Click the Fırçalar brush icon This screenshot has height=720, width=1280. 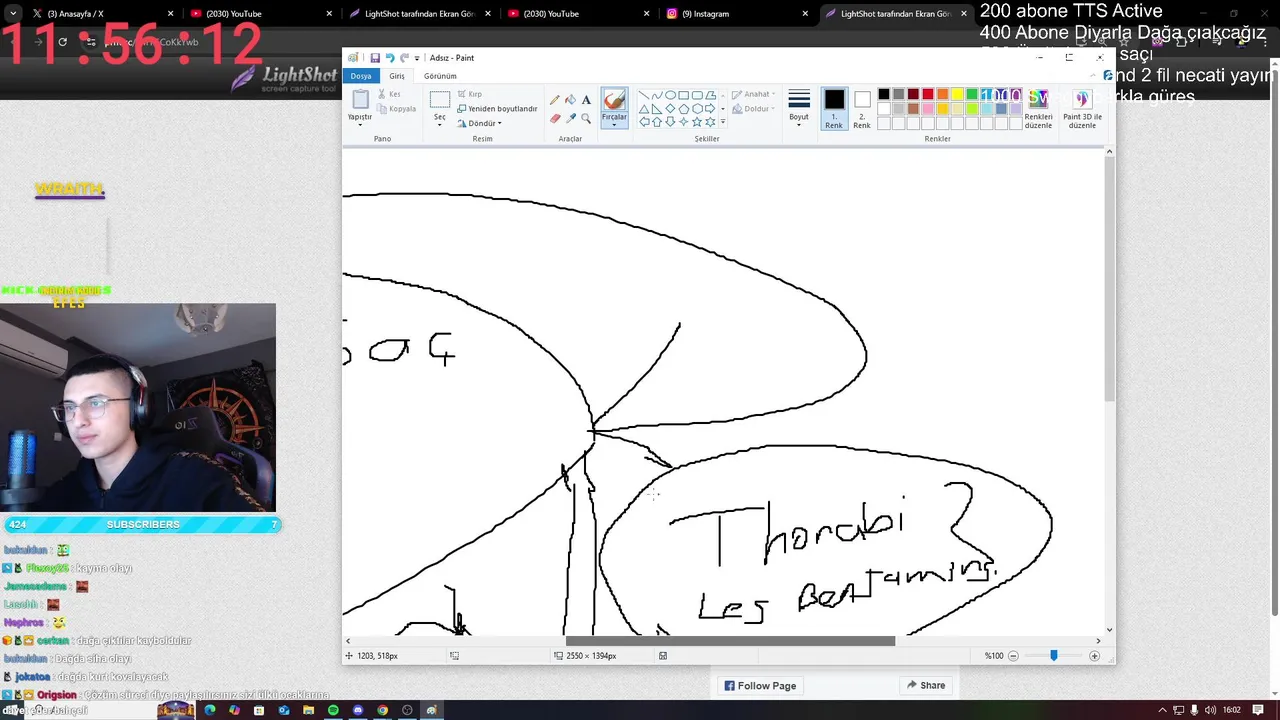[614, 100]
